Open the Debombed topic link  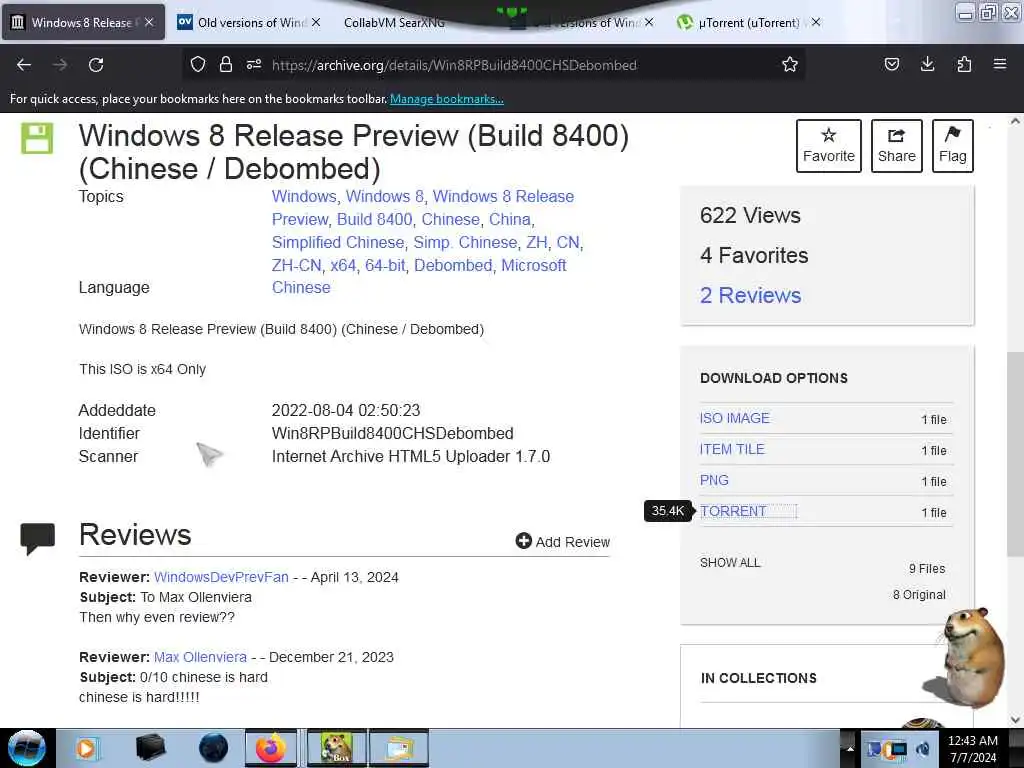pyautogui.click(x=453, y=265)
